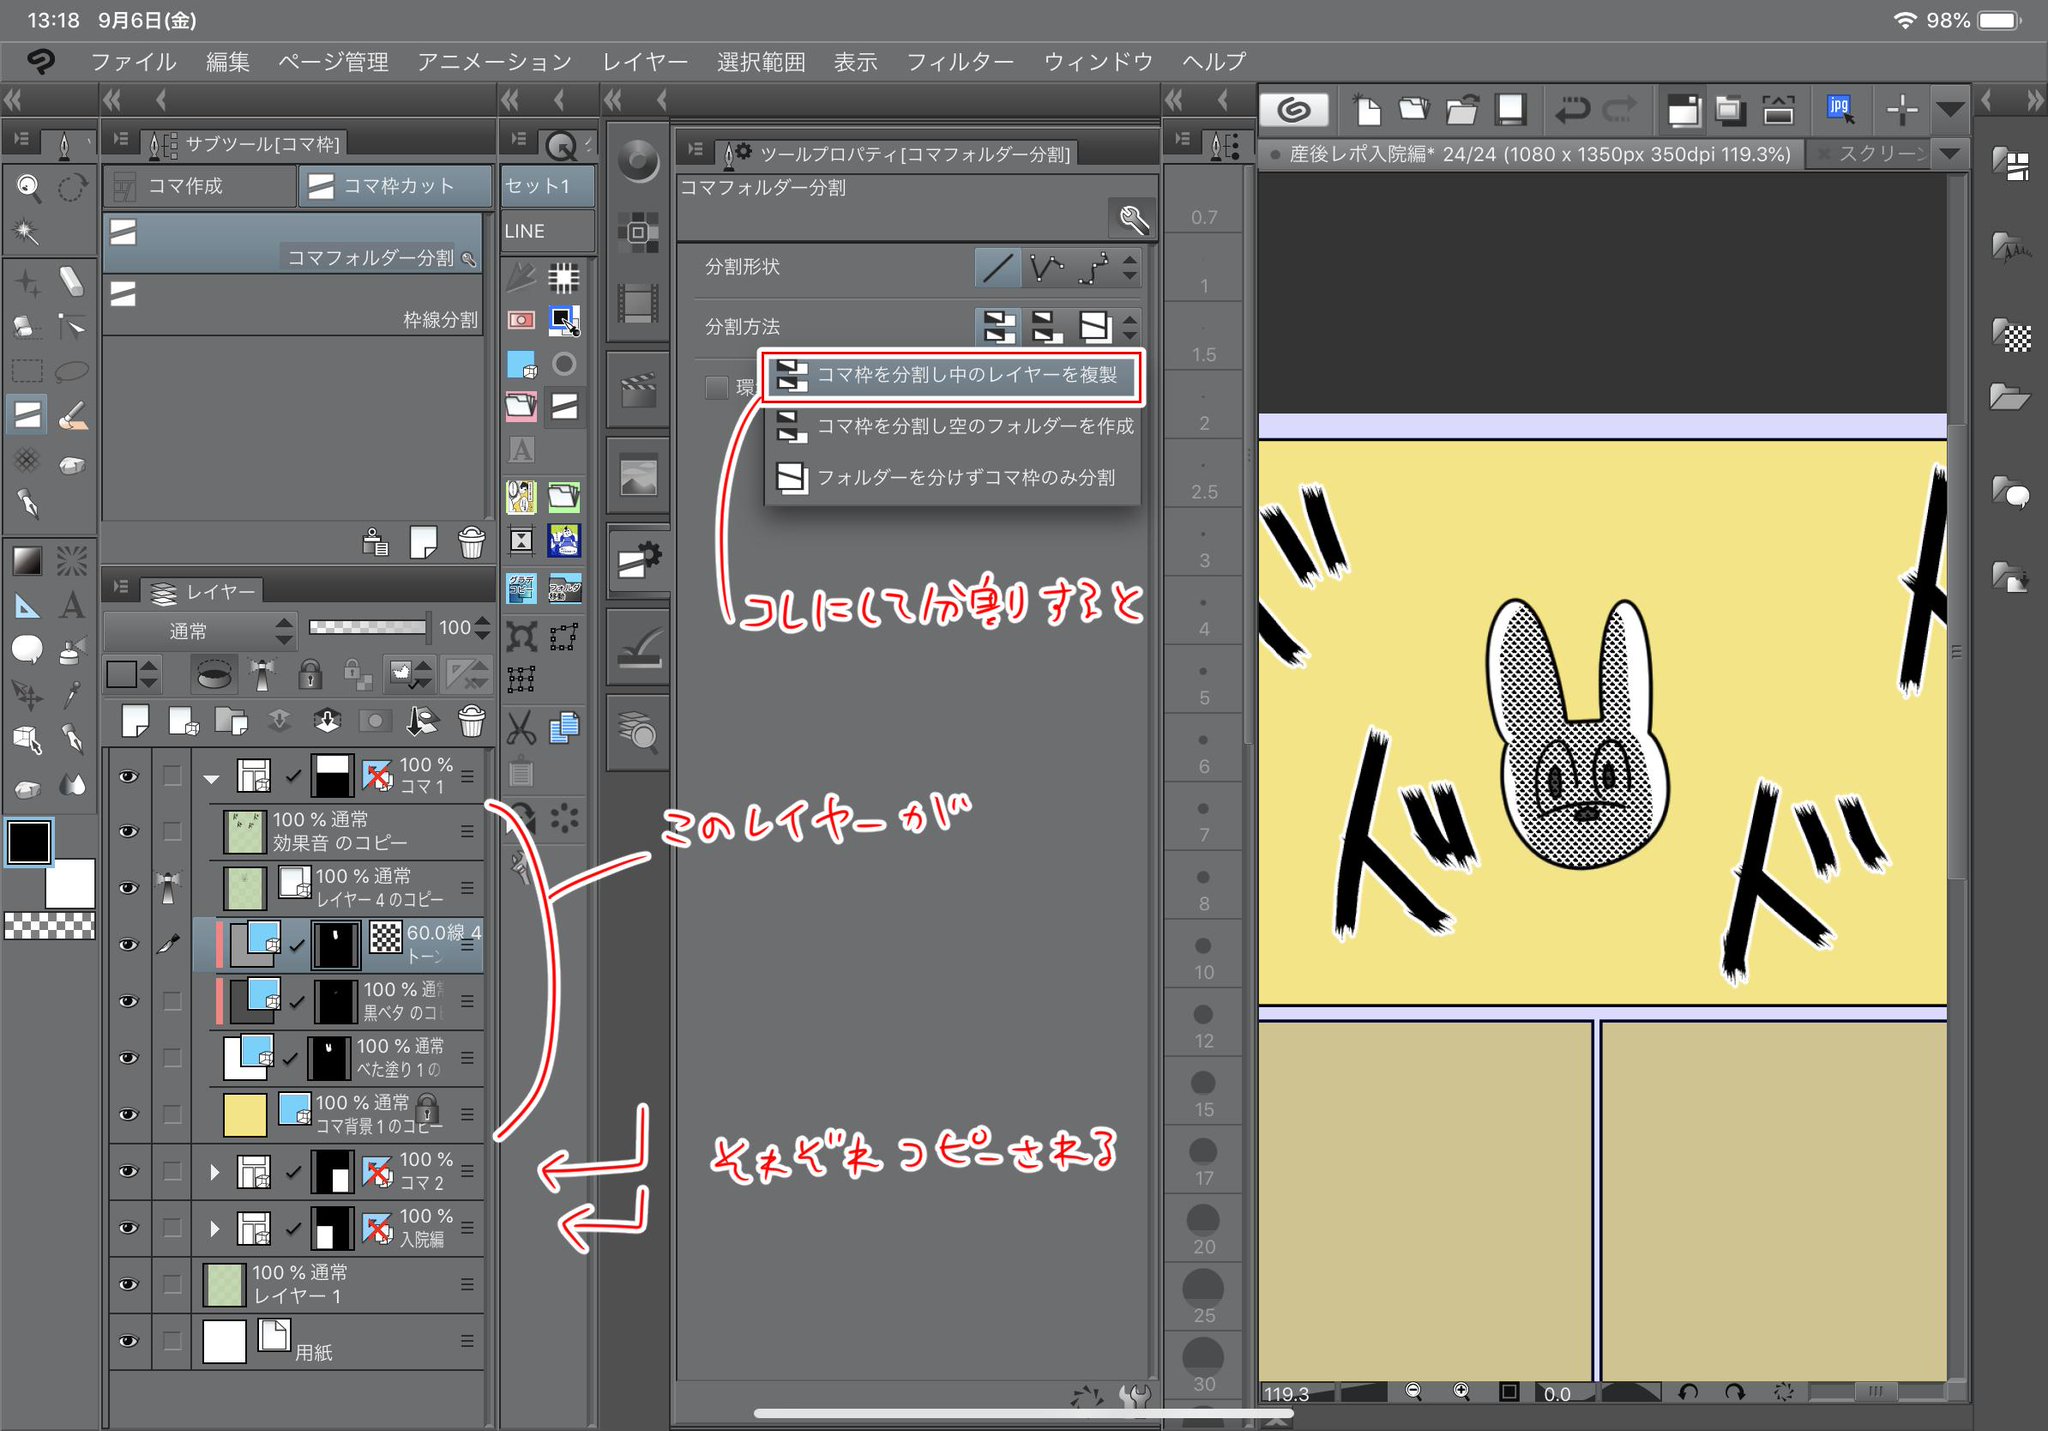Select コマ枠を分割し中のレイヤーを複製 option
The image size is (2048, 1431).
(x=953, y=376)
